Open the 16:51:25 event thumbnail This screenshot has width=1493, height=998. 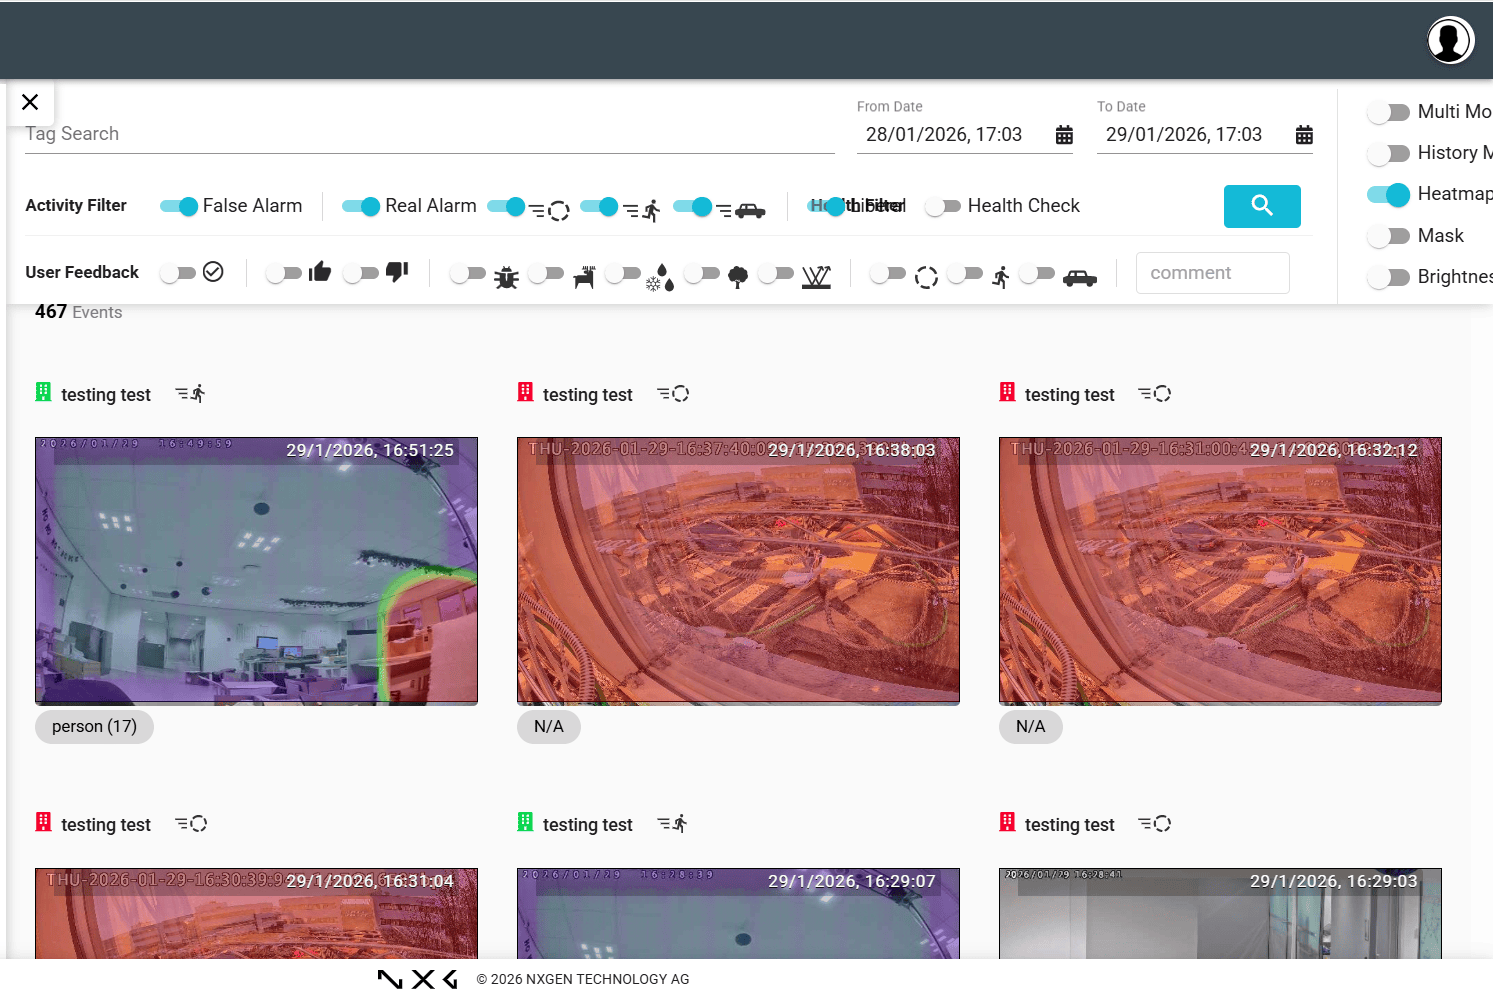[x=256, y=570]
